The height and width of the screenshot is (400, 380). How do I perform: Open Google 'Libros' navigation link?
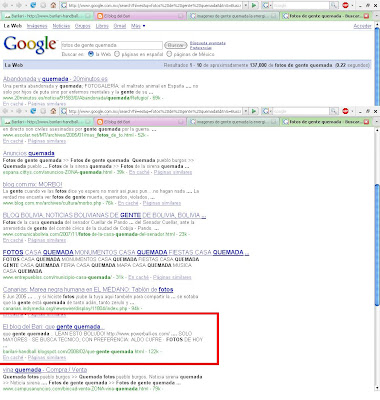(x=102, y=26)
